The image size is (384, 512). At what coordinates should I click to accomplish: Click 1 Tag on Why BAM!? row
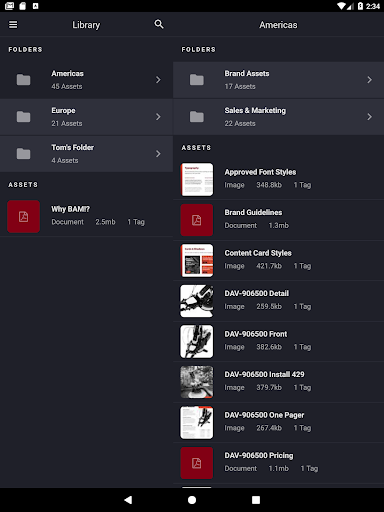click(136, 222)
